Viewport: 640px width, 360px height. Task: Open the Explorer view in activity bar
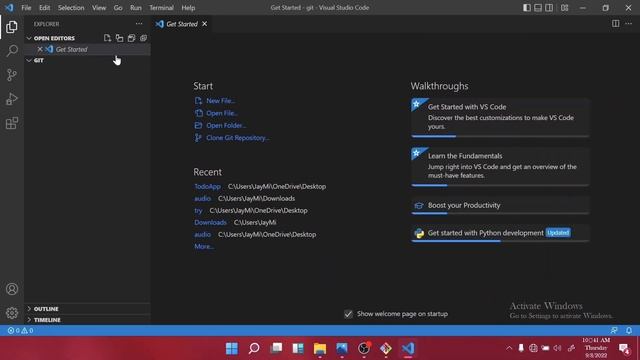coord(12,27)
